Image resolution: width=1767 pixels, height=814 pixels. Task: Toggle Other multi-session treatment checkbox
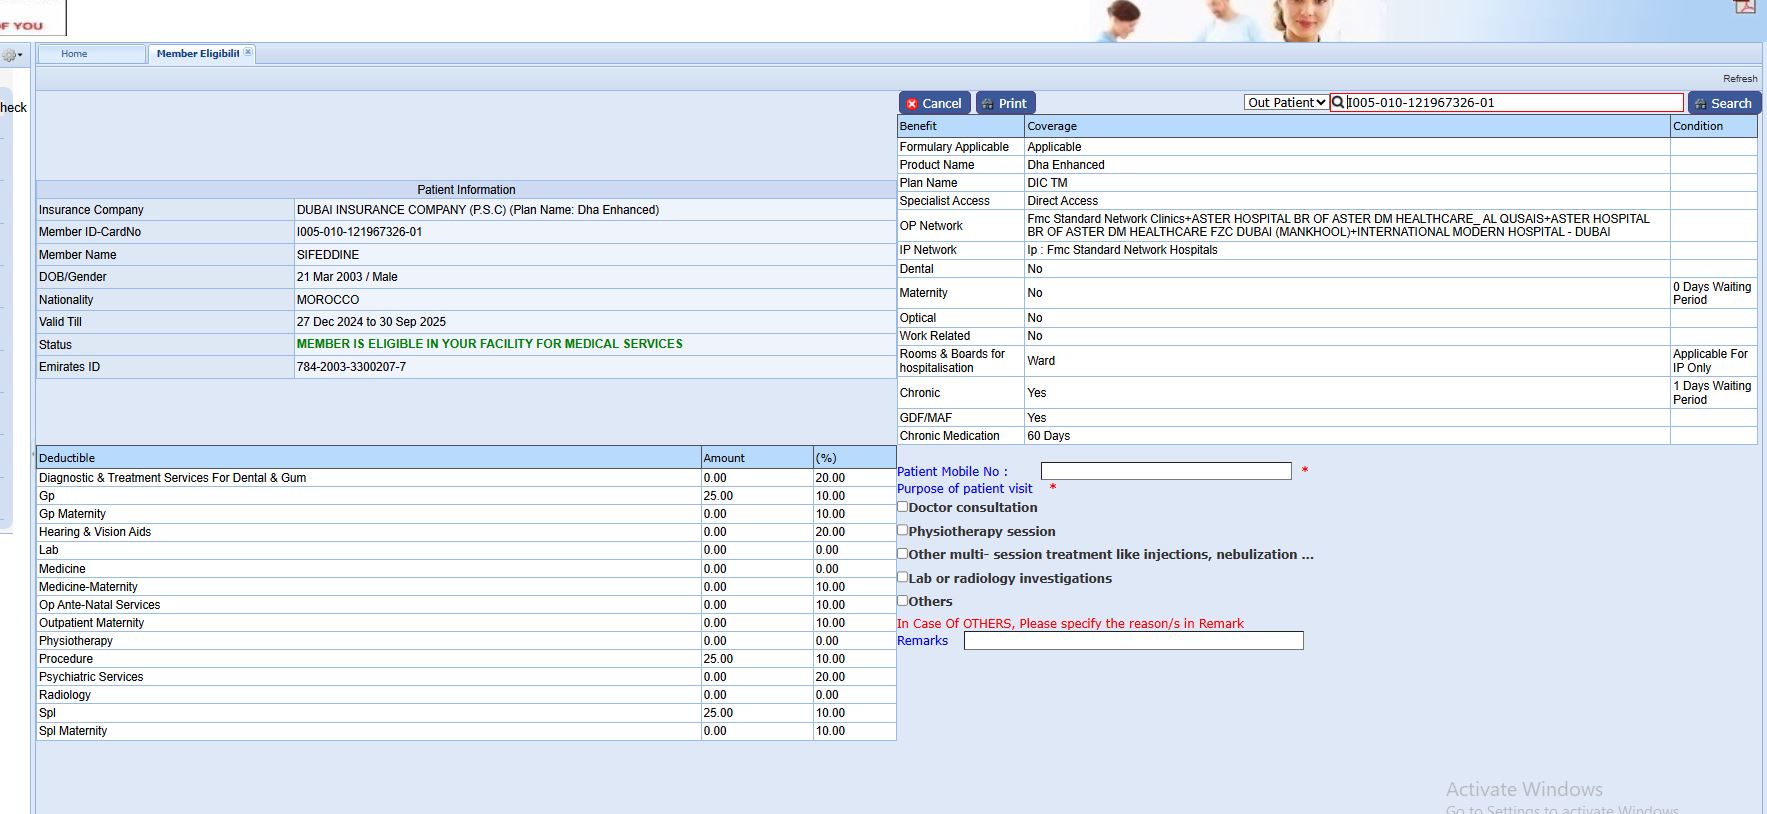tap(903, 553)
